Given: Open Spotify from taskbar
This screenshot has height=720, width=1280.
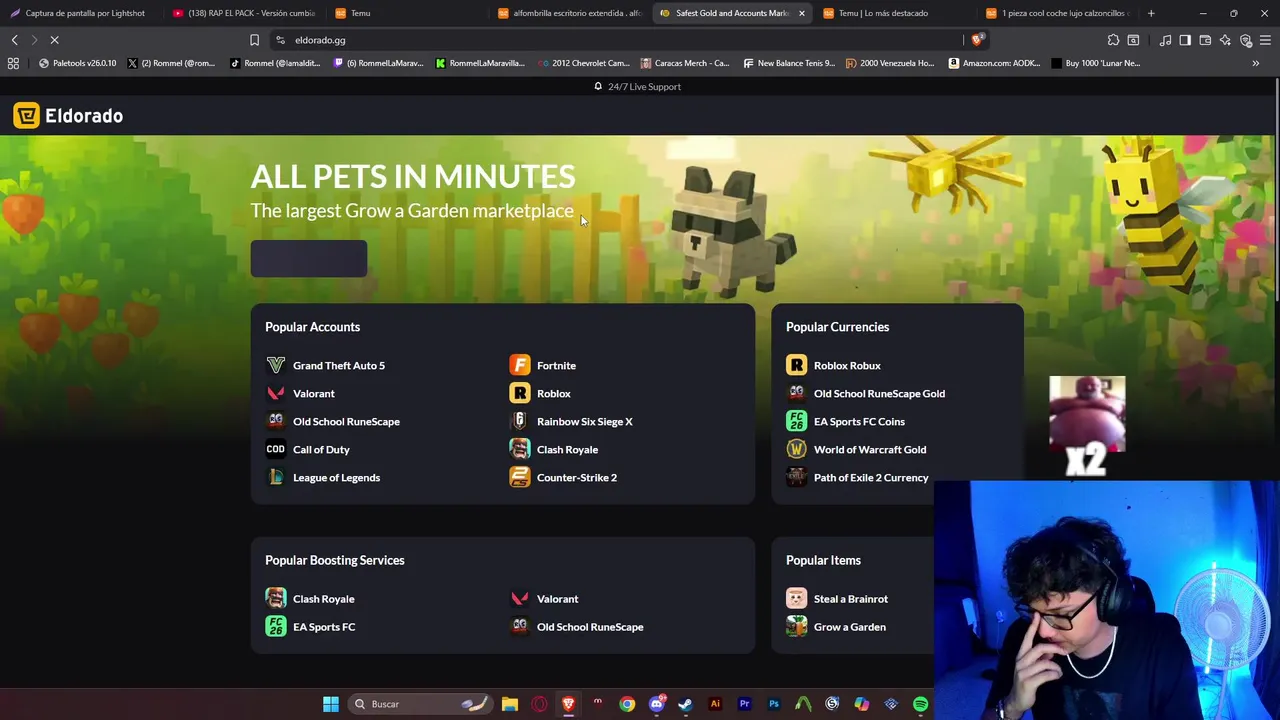Looking at the screenshot, I should pos(920,704).
